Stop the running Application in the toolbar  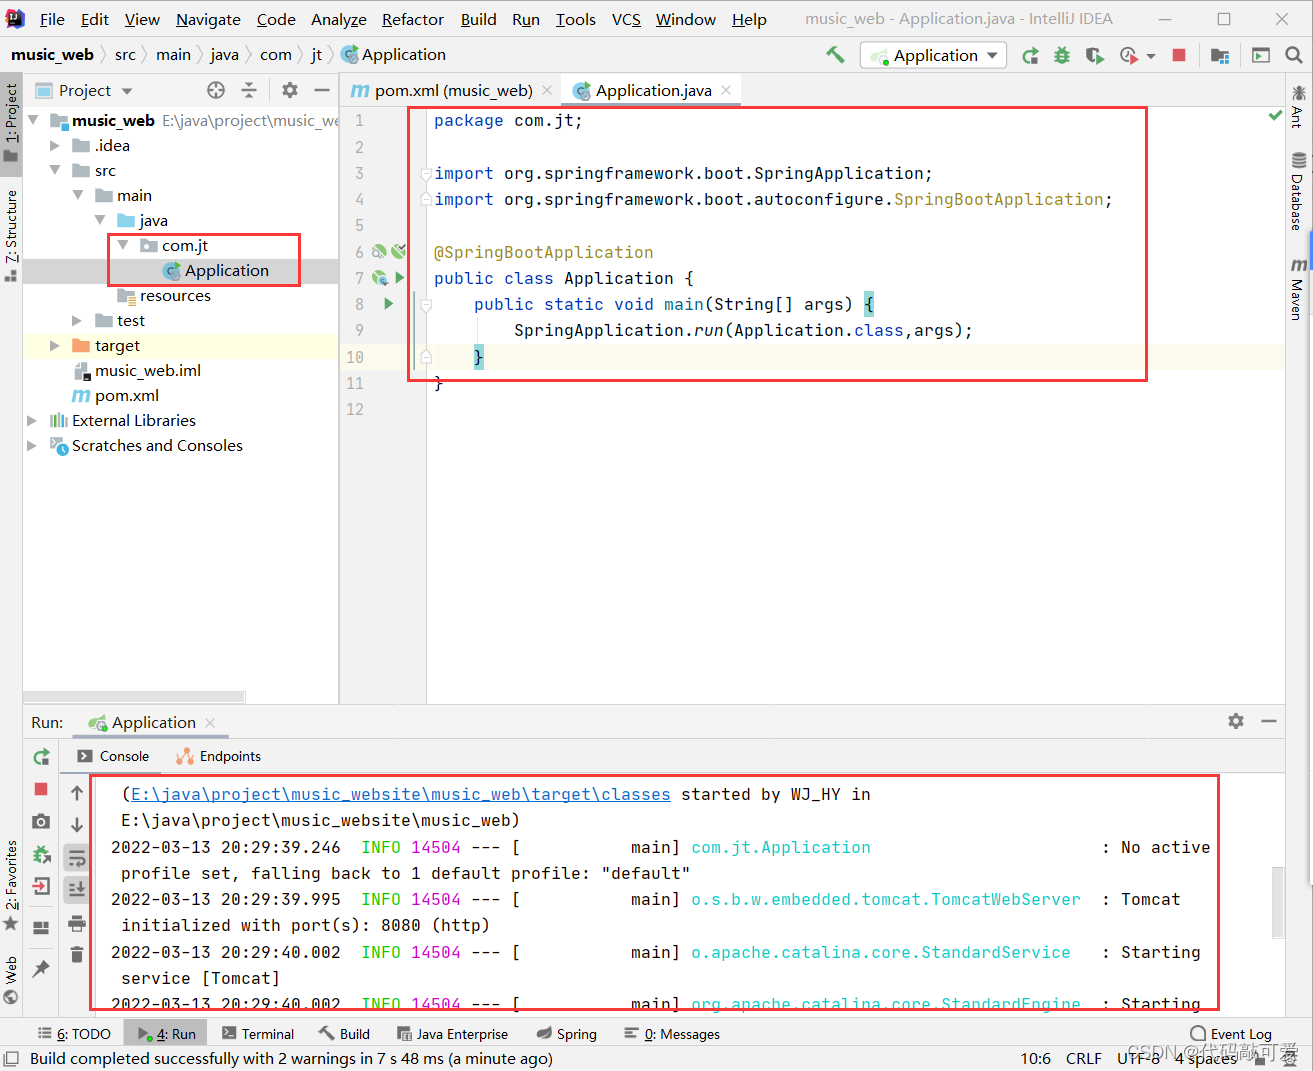coord(1179,56)
